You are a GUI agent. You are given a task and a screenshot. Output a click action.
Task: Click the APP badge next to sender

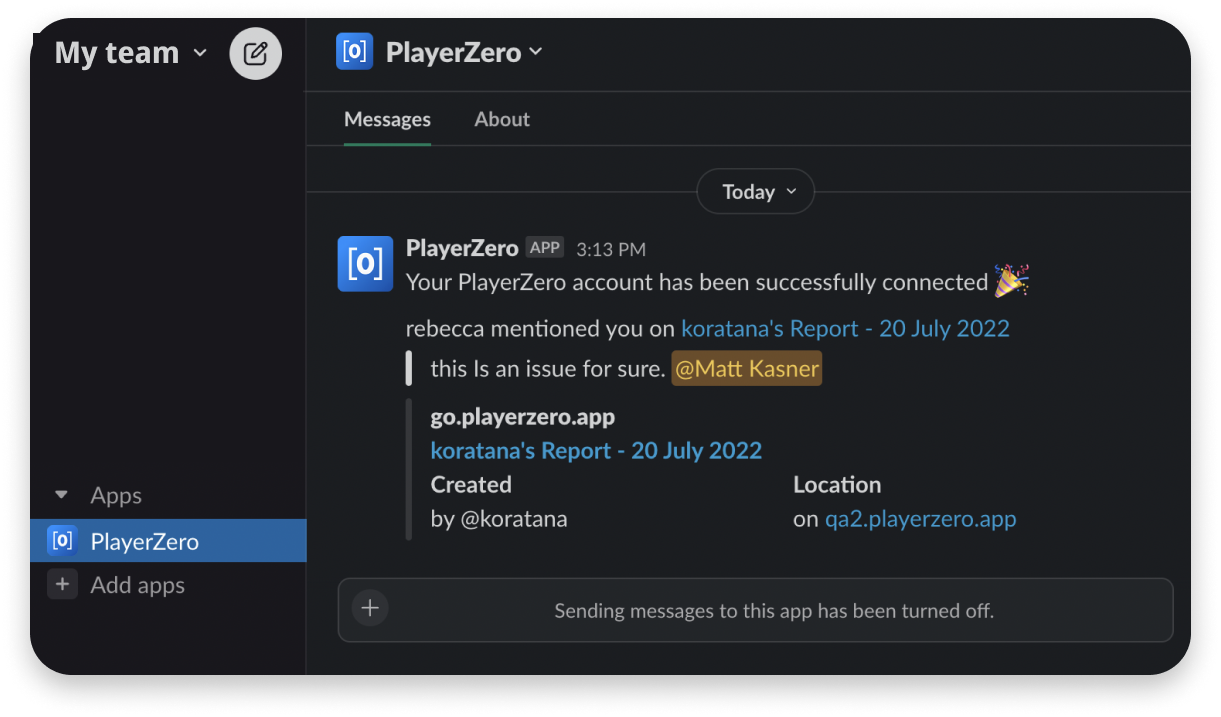click(545, 247)
